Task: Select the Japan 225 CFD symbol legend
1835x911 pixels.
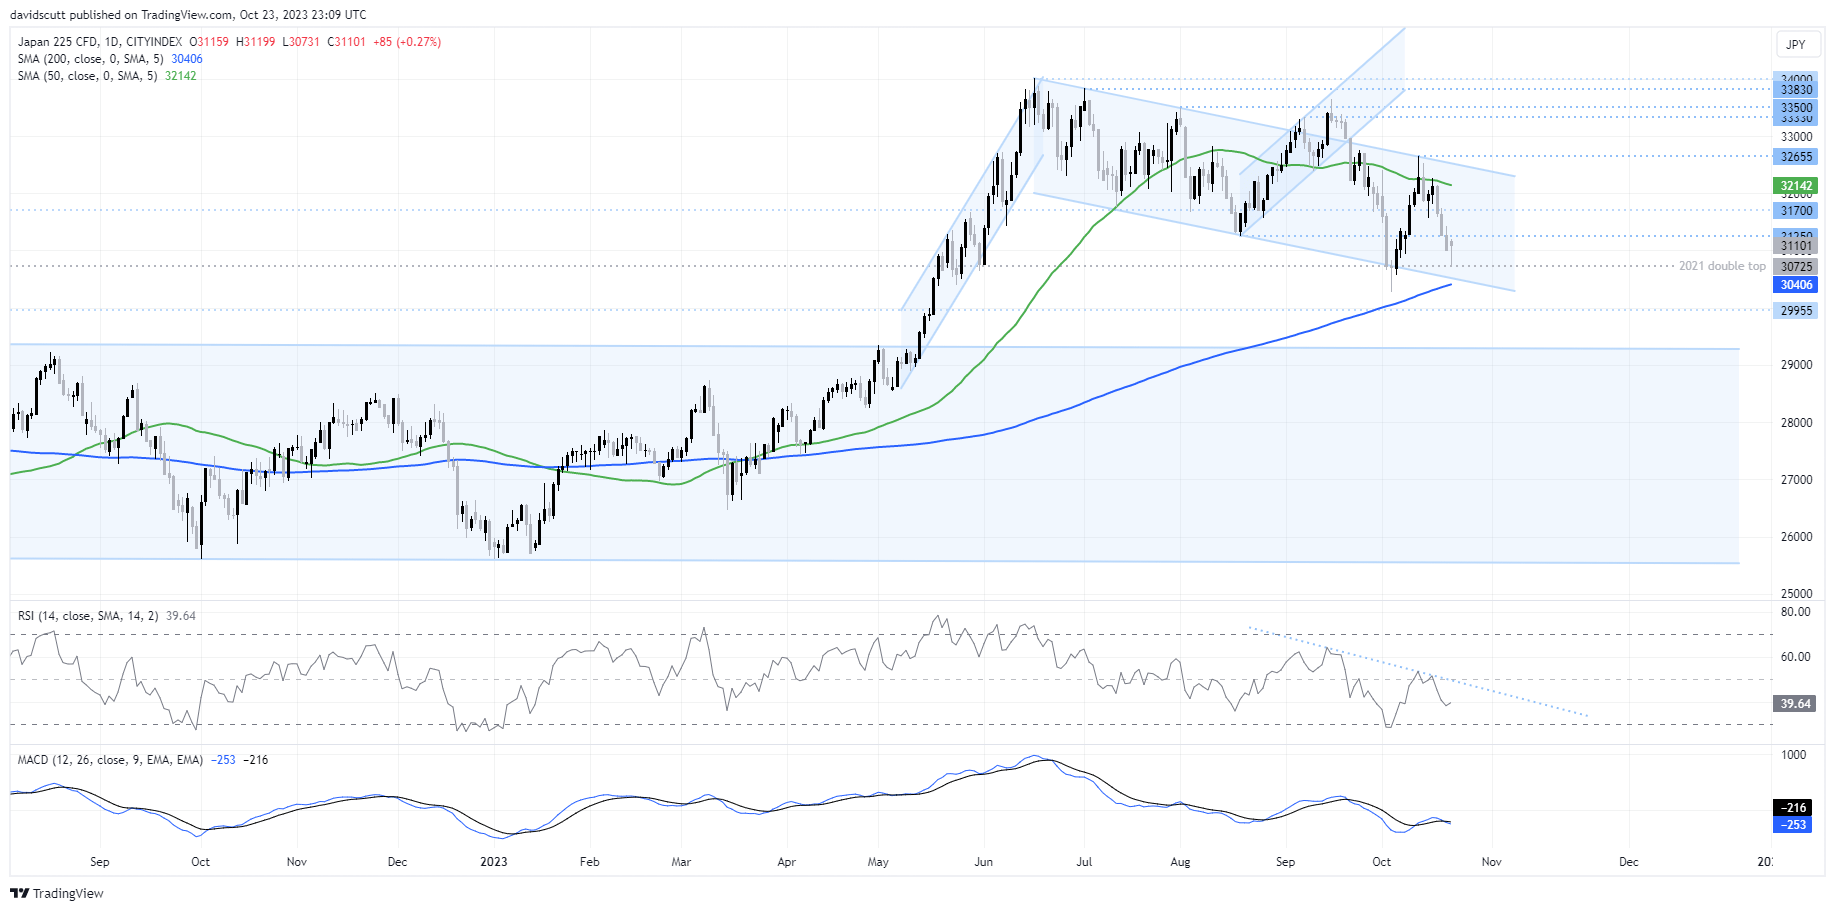Action: tap(100, 42)
